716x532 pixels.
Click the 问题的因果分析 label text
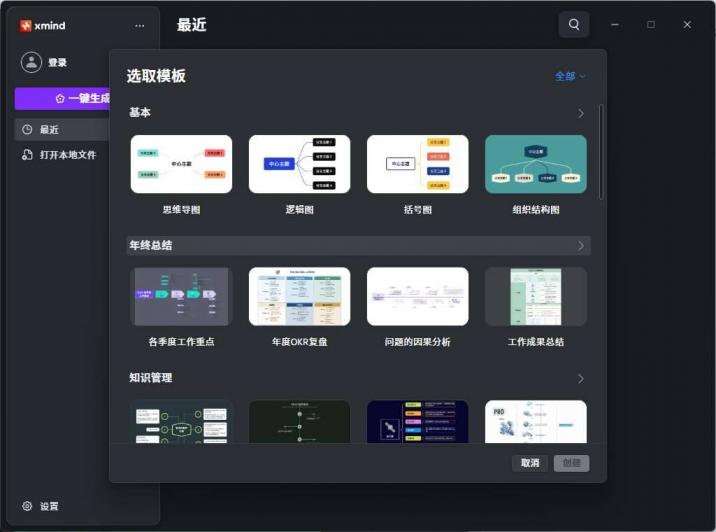click(x=418, y=342)
